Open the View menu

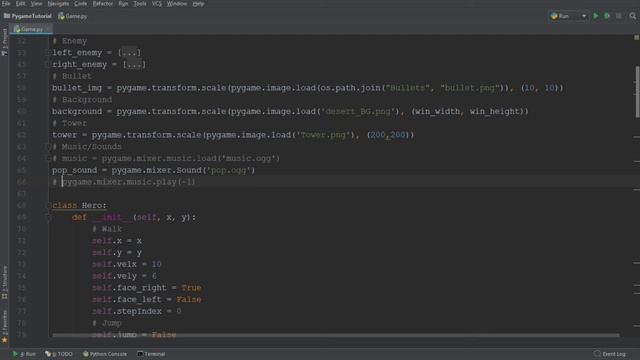pyautogui.click(x=36, y=4)
